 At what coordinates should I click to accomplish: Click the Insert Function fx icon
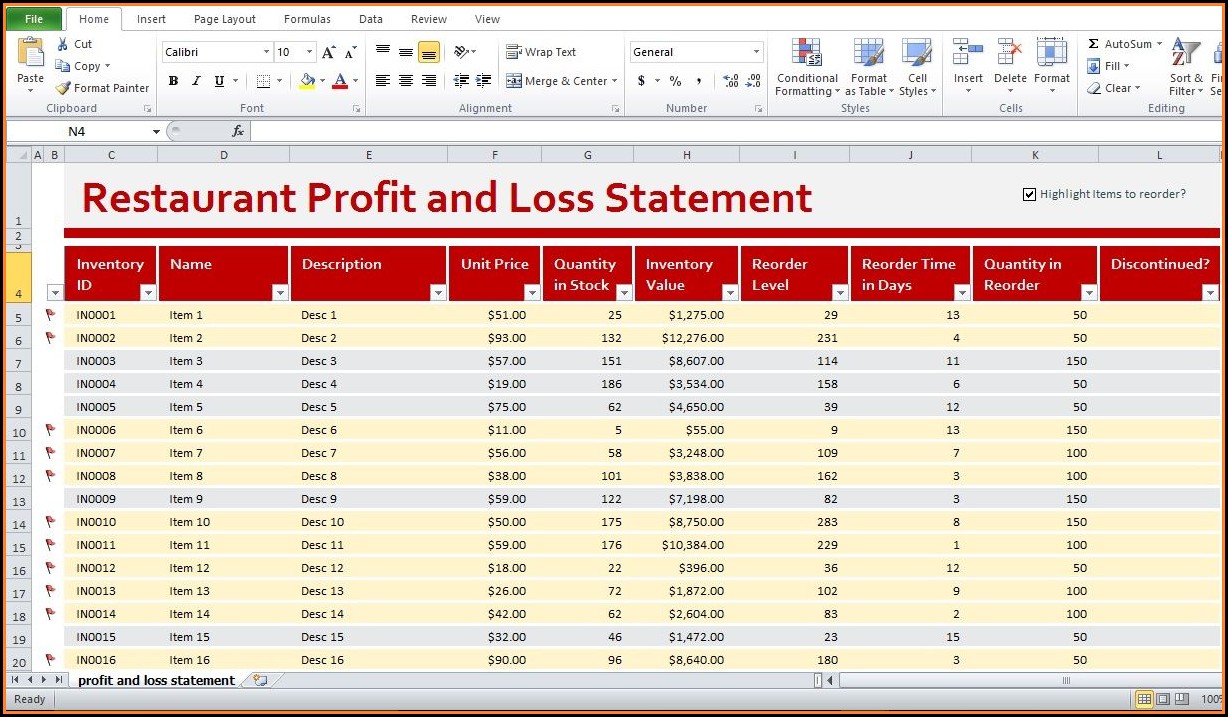[238, 131]
